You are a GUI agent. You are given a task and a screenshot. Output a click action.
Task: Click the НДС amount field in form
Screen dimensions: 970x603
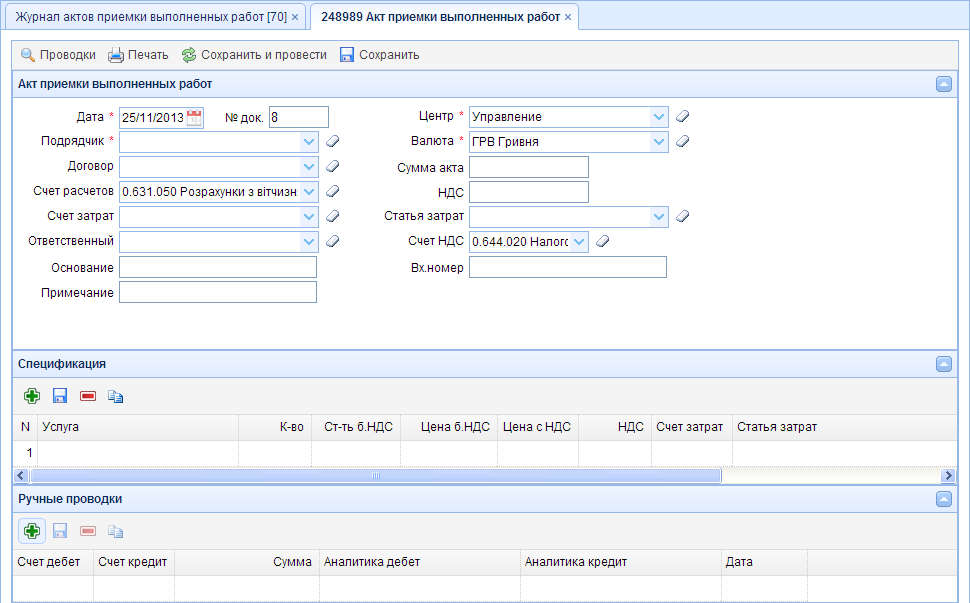tap(529, 192)
